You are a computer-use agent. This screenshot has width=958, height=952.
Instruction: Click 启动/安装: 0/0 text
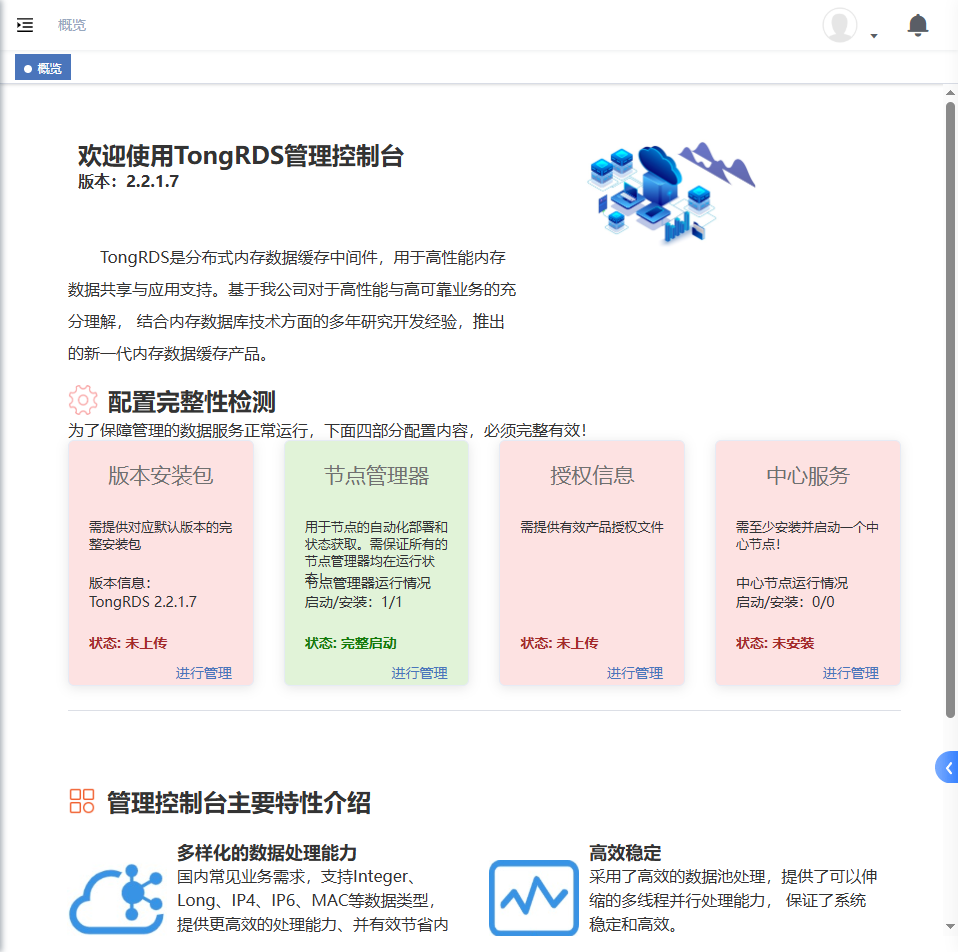tap(784, 602)
